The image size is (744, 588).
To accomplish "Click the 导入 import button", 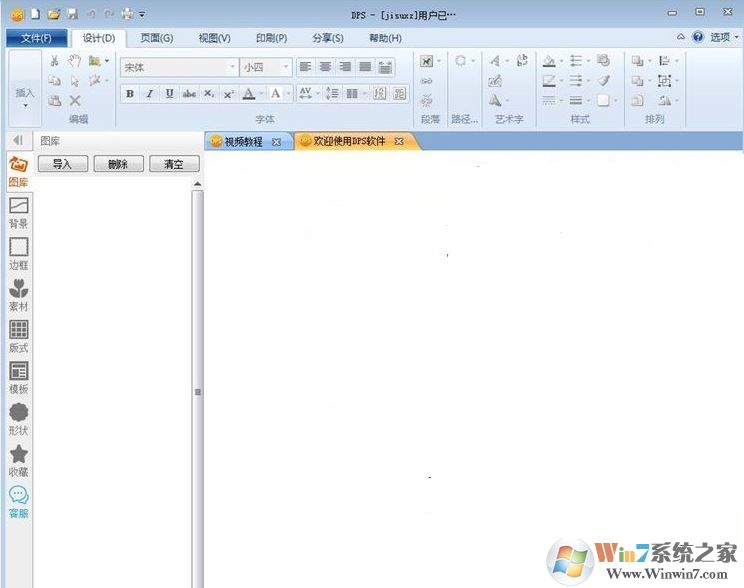I will click(x=63, y=164).
